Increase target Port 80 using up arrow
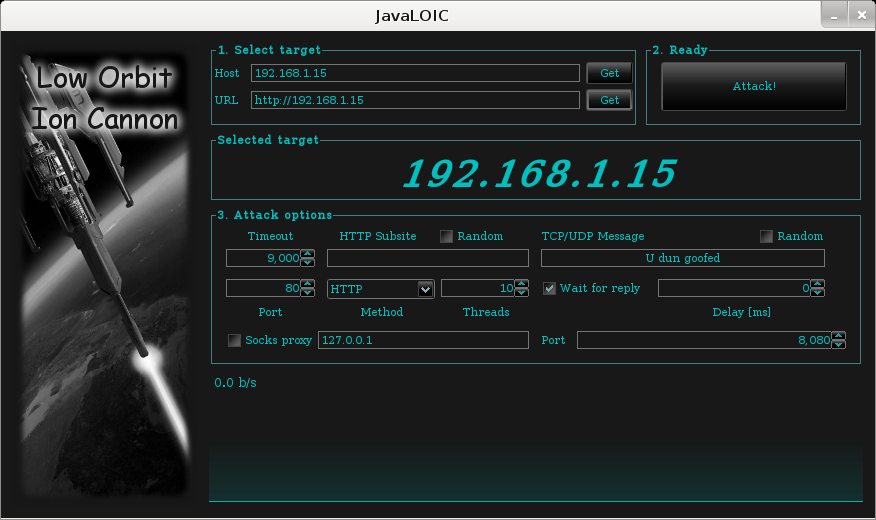This screenshot has height=520, width=876. [308, 284]
